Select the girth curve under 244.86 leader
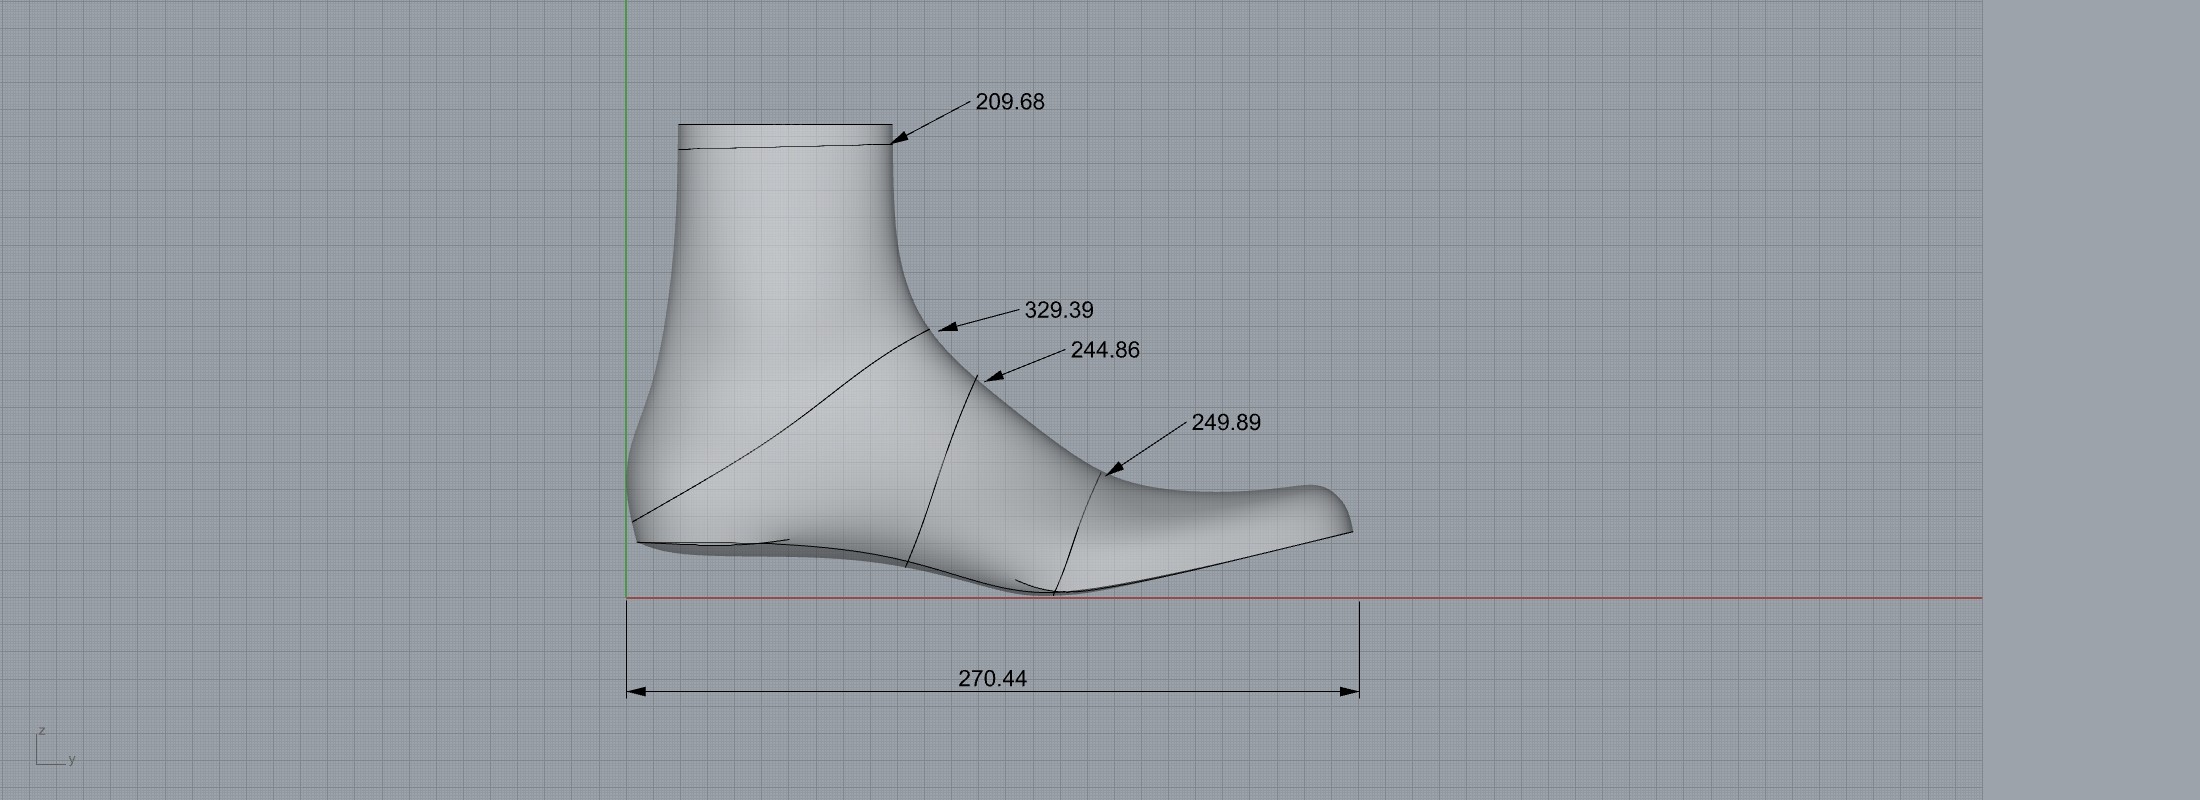Viewport: 2200px width, 800px height. pyautogui.click(x=942, y=470)
